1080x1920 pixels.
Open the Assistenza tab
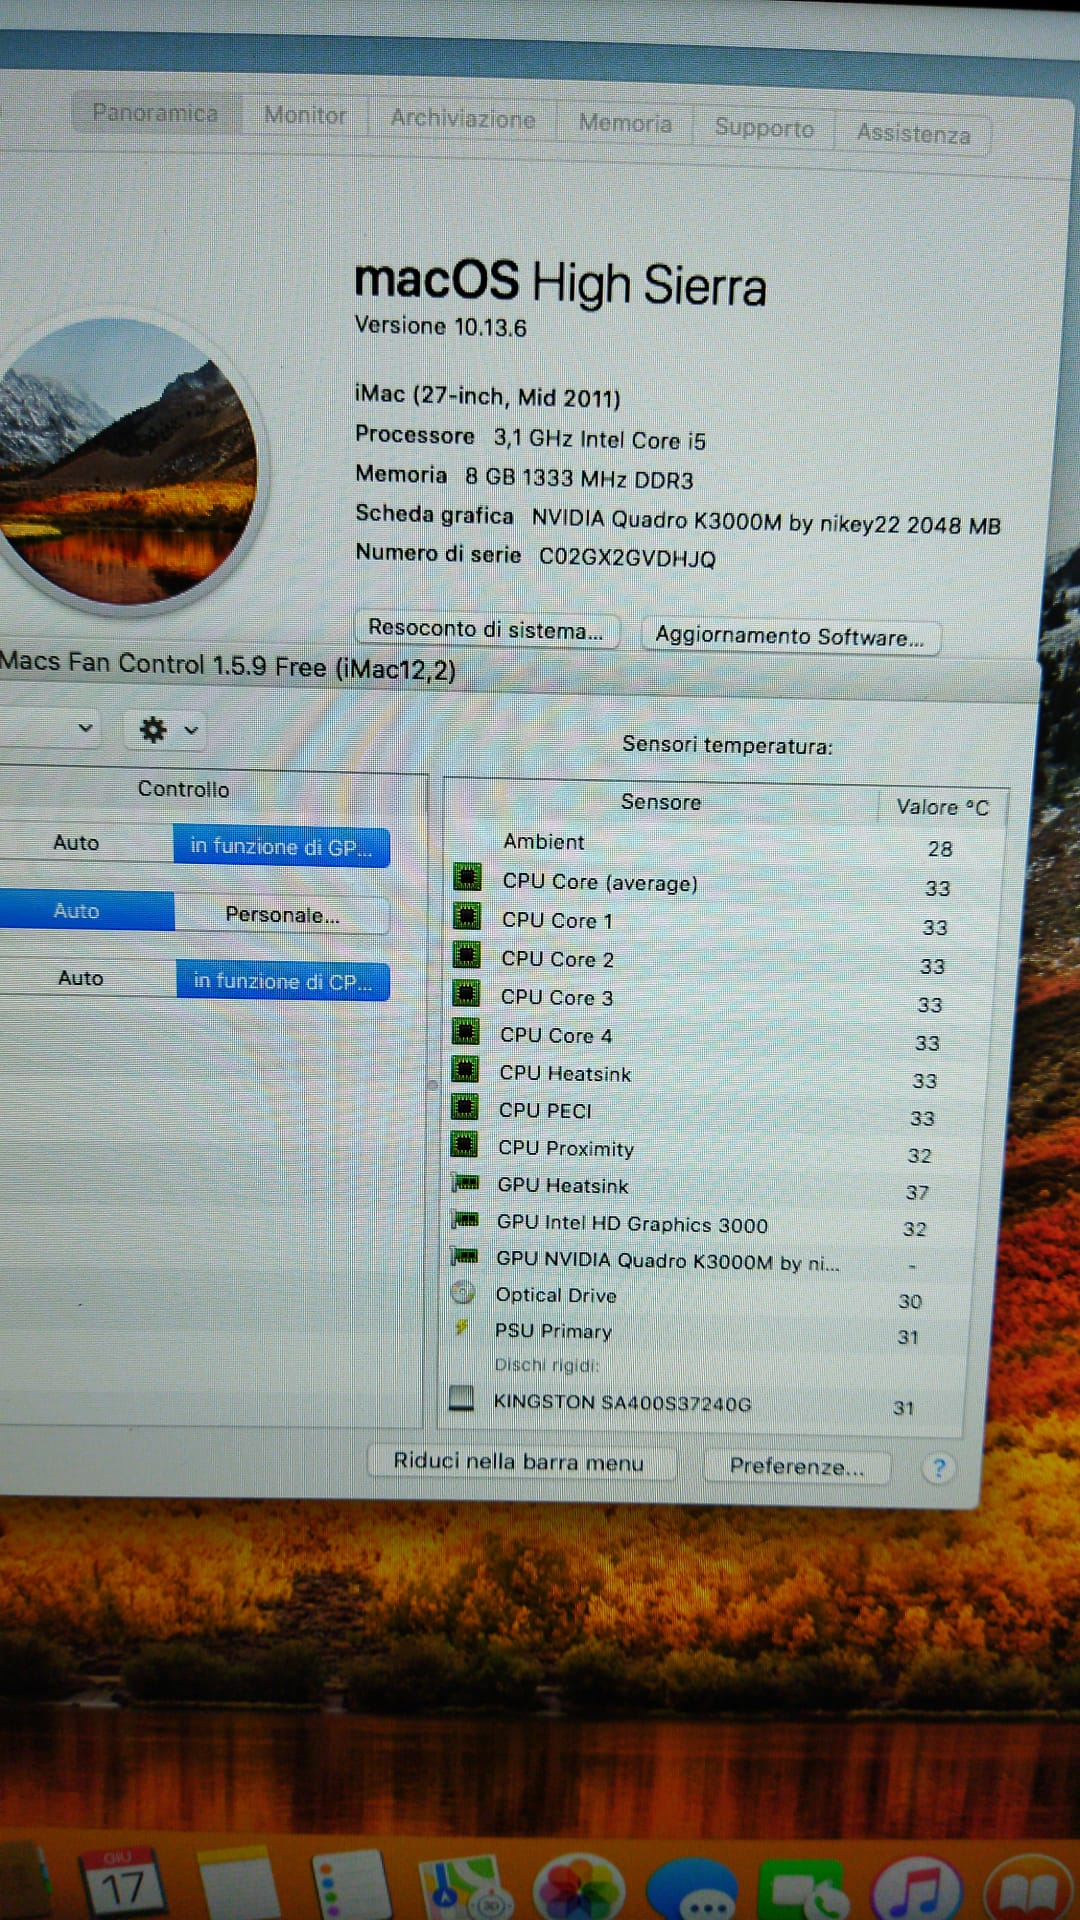[x=913, y=133]
